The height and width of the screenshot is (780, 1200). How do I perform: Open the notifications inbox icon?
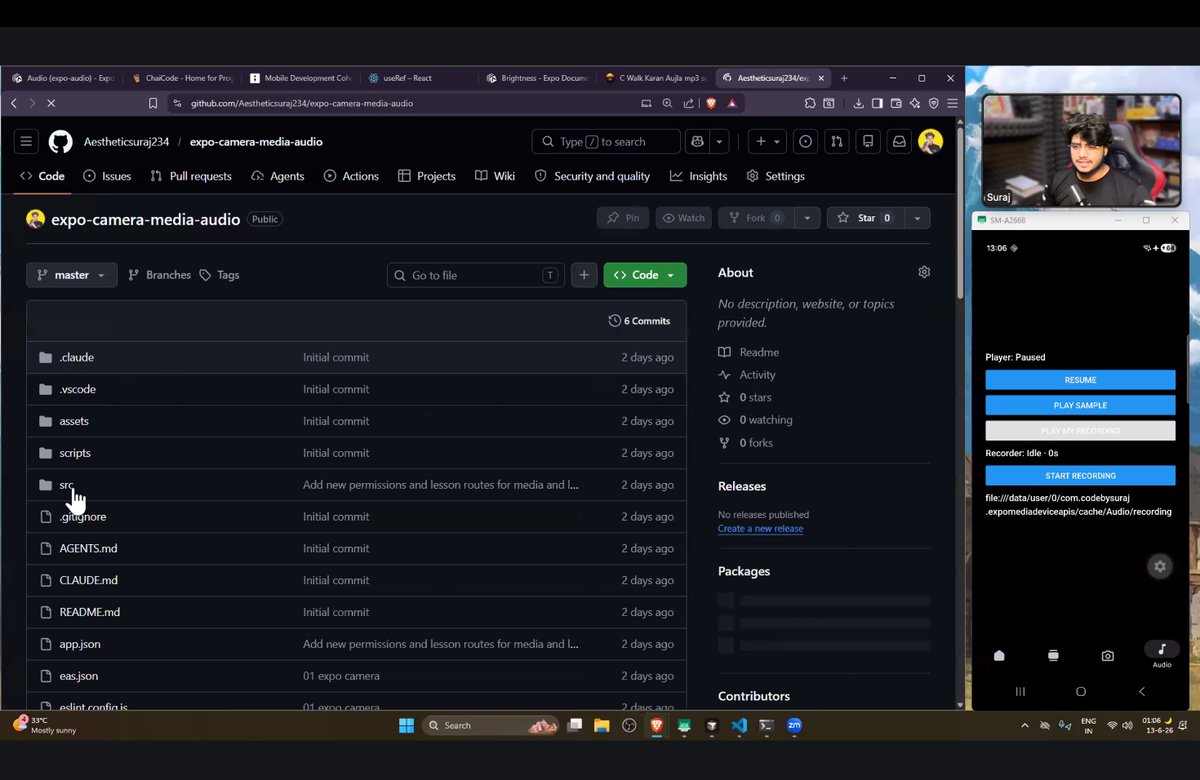coord(899,142)
